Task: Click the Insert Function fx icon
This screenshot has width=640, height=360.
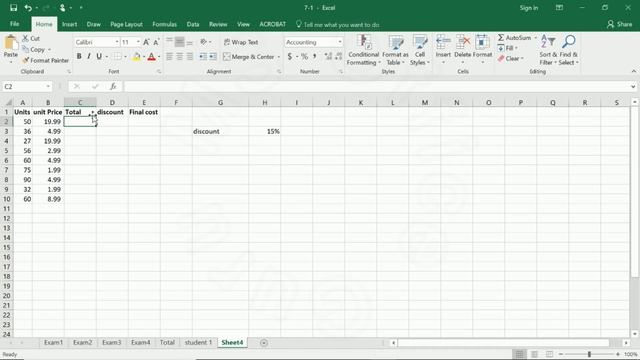Action: [x=113, y=86]
